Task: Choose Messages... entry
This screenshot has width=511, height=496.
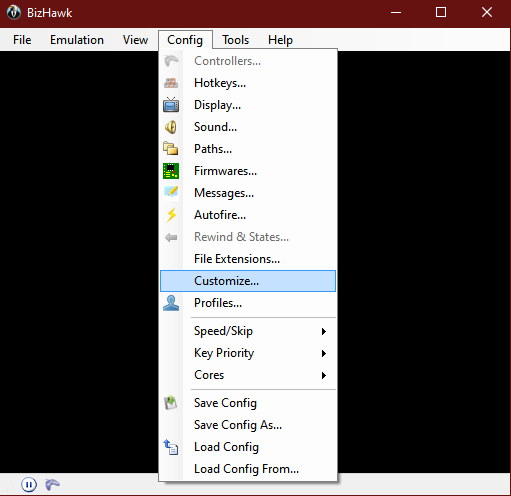Action: pyautogui.click(x=248, y=193)
